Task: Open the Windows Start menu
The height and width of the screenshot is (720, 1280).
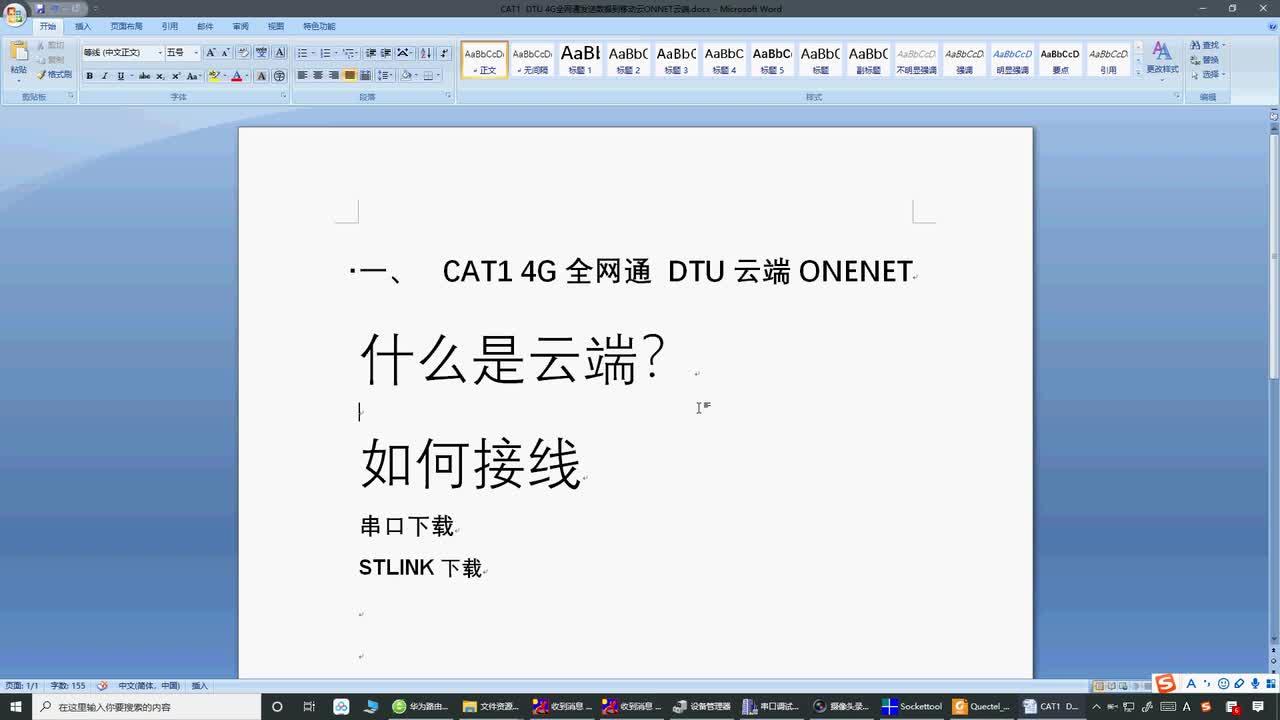Action: 16,706
